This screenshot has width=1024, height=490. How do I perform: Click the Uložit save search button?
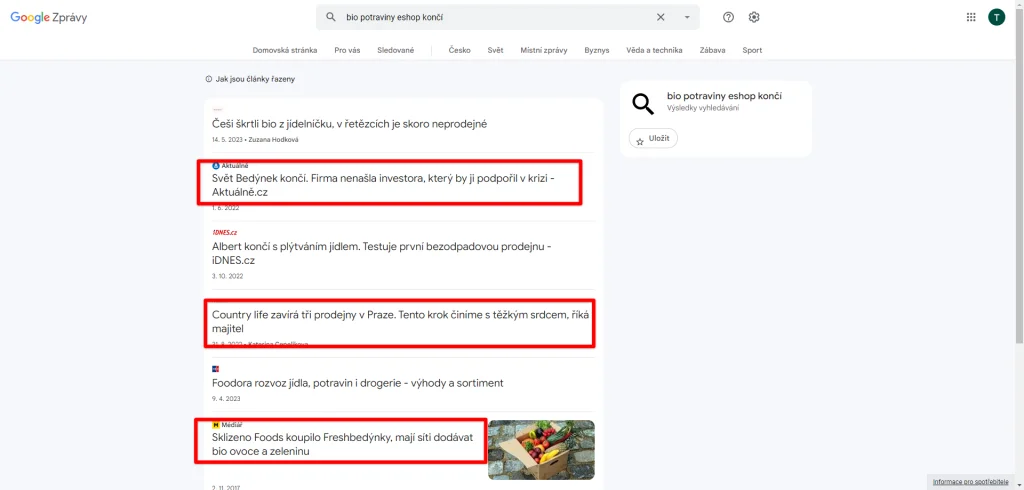[x=653, y=139]
